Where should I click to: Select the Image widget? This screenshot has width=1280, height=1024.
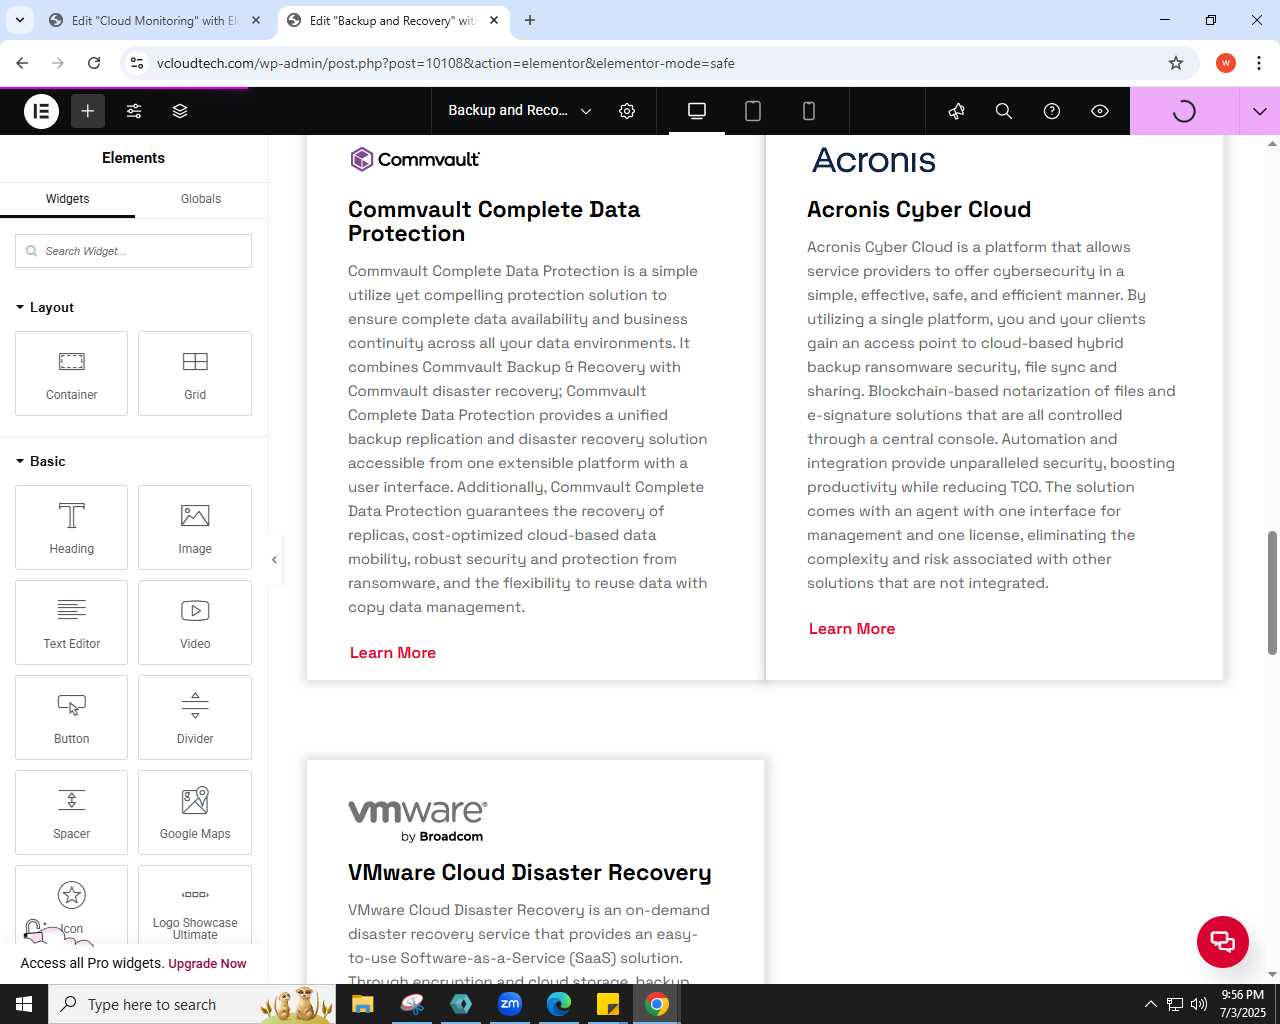pos(195,527)
